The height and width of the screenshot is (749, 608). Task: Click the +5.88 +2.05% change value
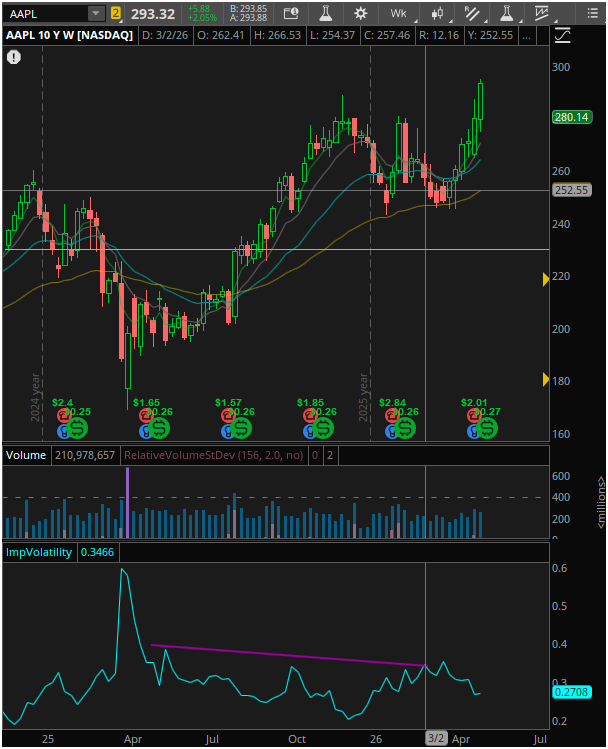203,13
